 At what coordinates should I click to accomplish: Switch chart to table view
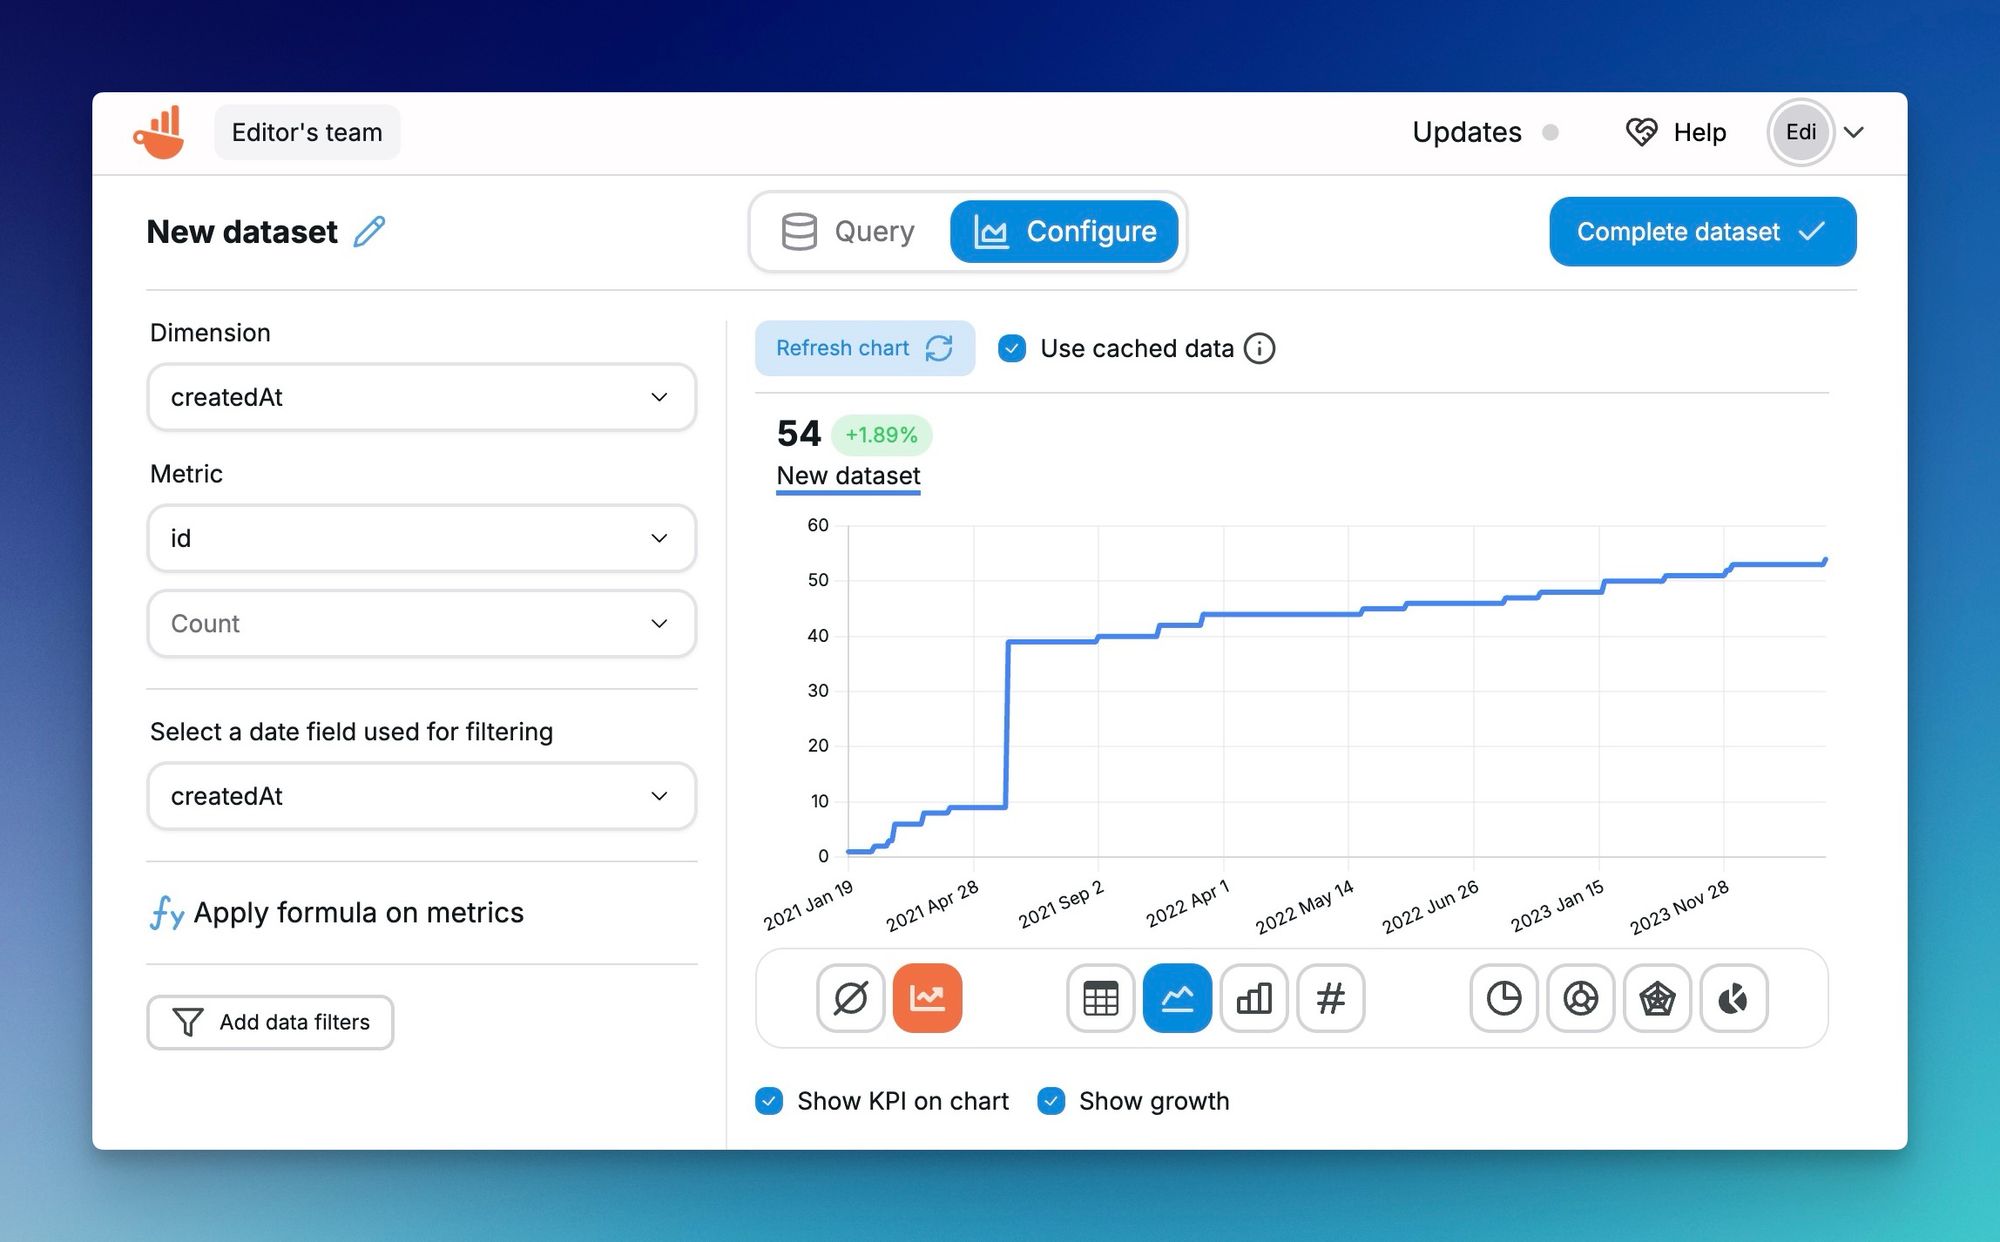1099,998
